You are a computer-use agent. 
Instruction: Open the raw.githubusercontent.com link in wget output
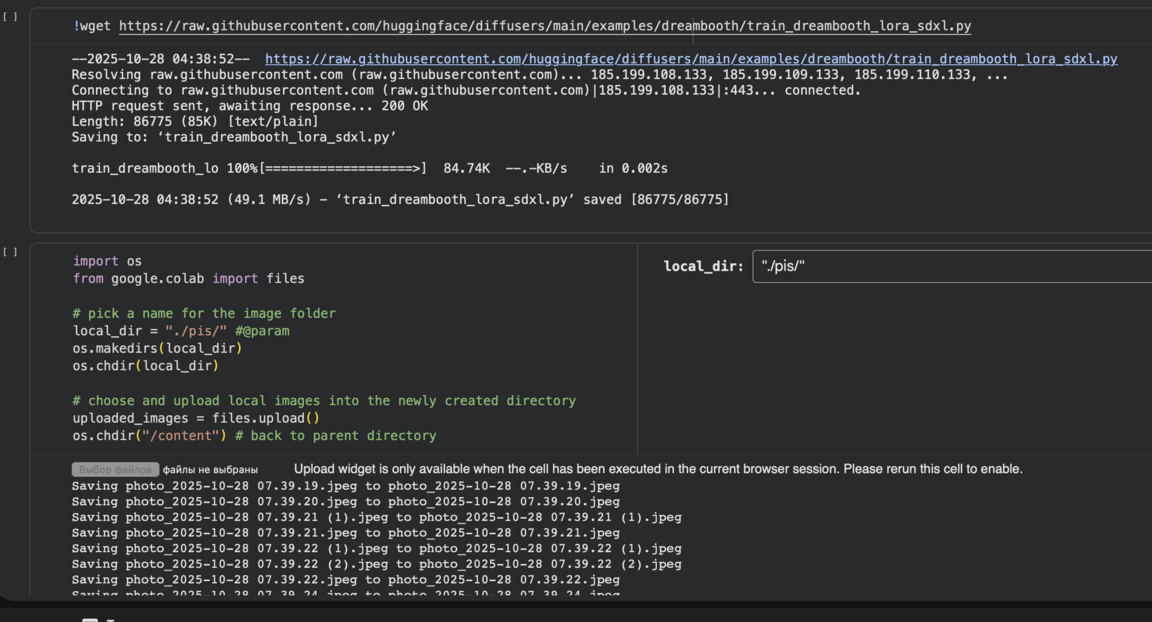690,59
